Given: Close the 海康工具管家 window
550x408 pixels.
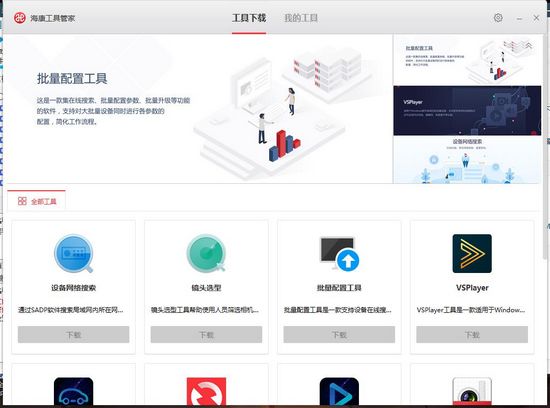Looking at the screenshot, I should [536, 18].
